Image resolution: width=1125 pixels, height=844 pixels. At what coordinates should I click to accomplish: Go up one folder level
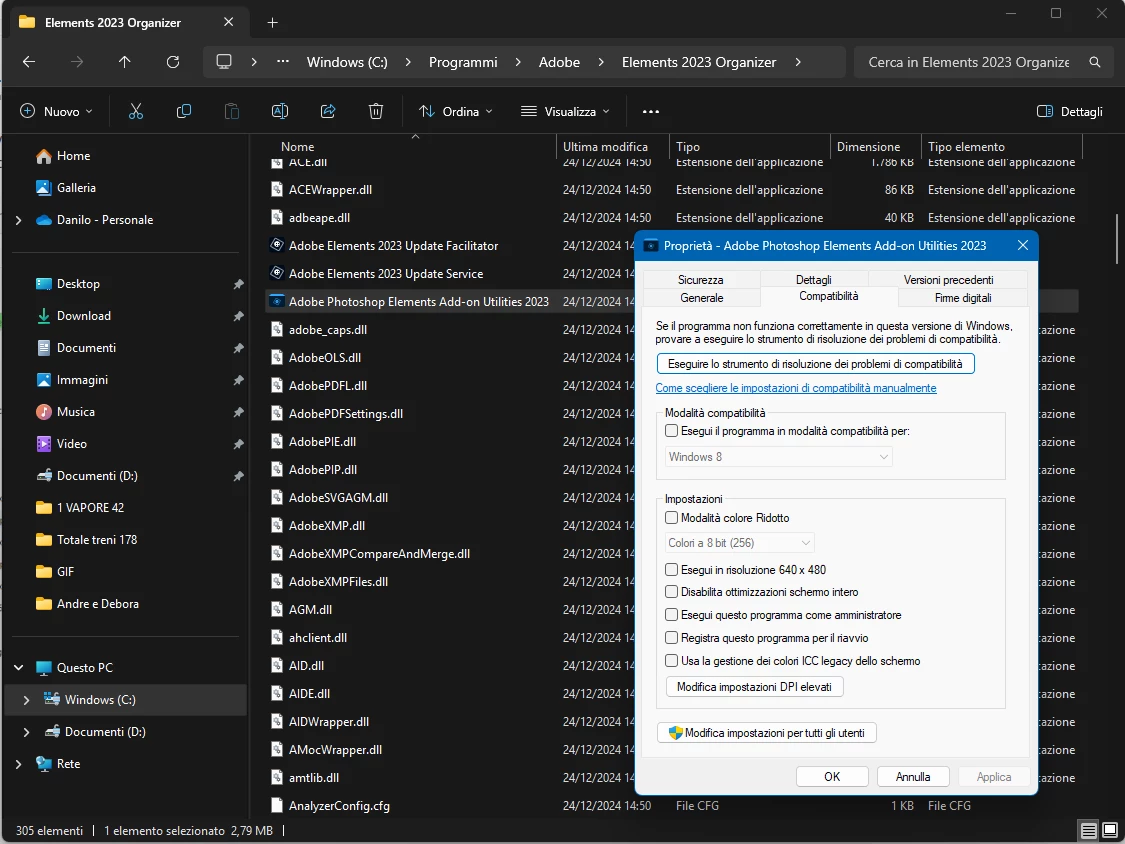click(x=124, y=62)
